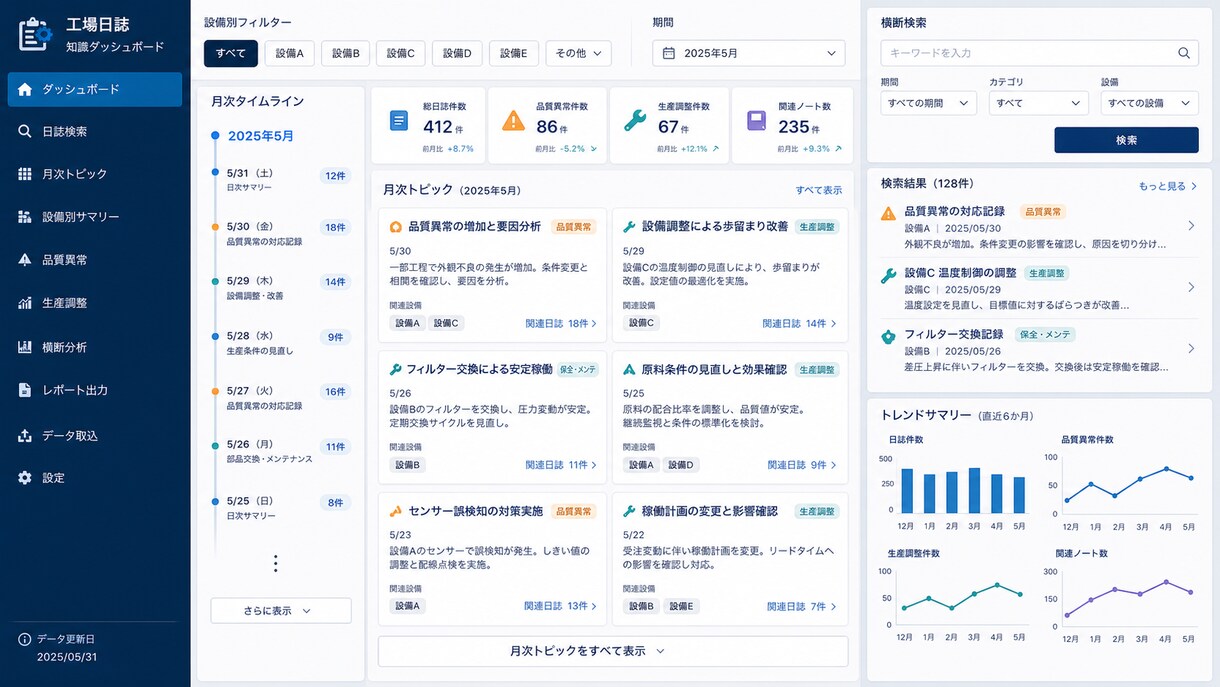Viewport: 1220px width, 687px height.
Task: Click the 18件 badge for 5/30
Action: pyautogui.click(x=335, y=227)
